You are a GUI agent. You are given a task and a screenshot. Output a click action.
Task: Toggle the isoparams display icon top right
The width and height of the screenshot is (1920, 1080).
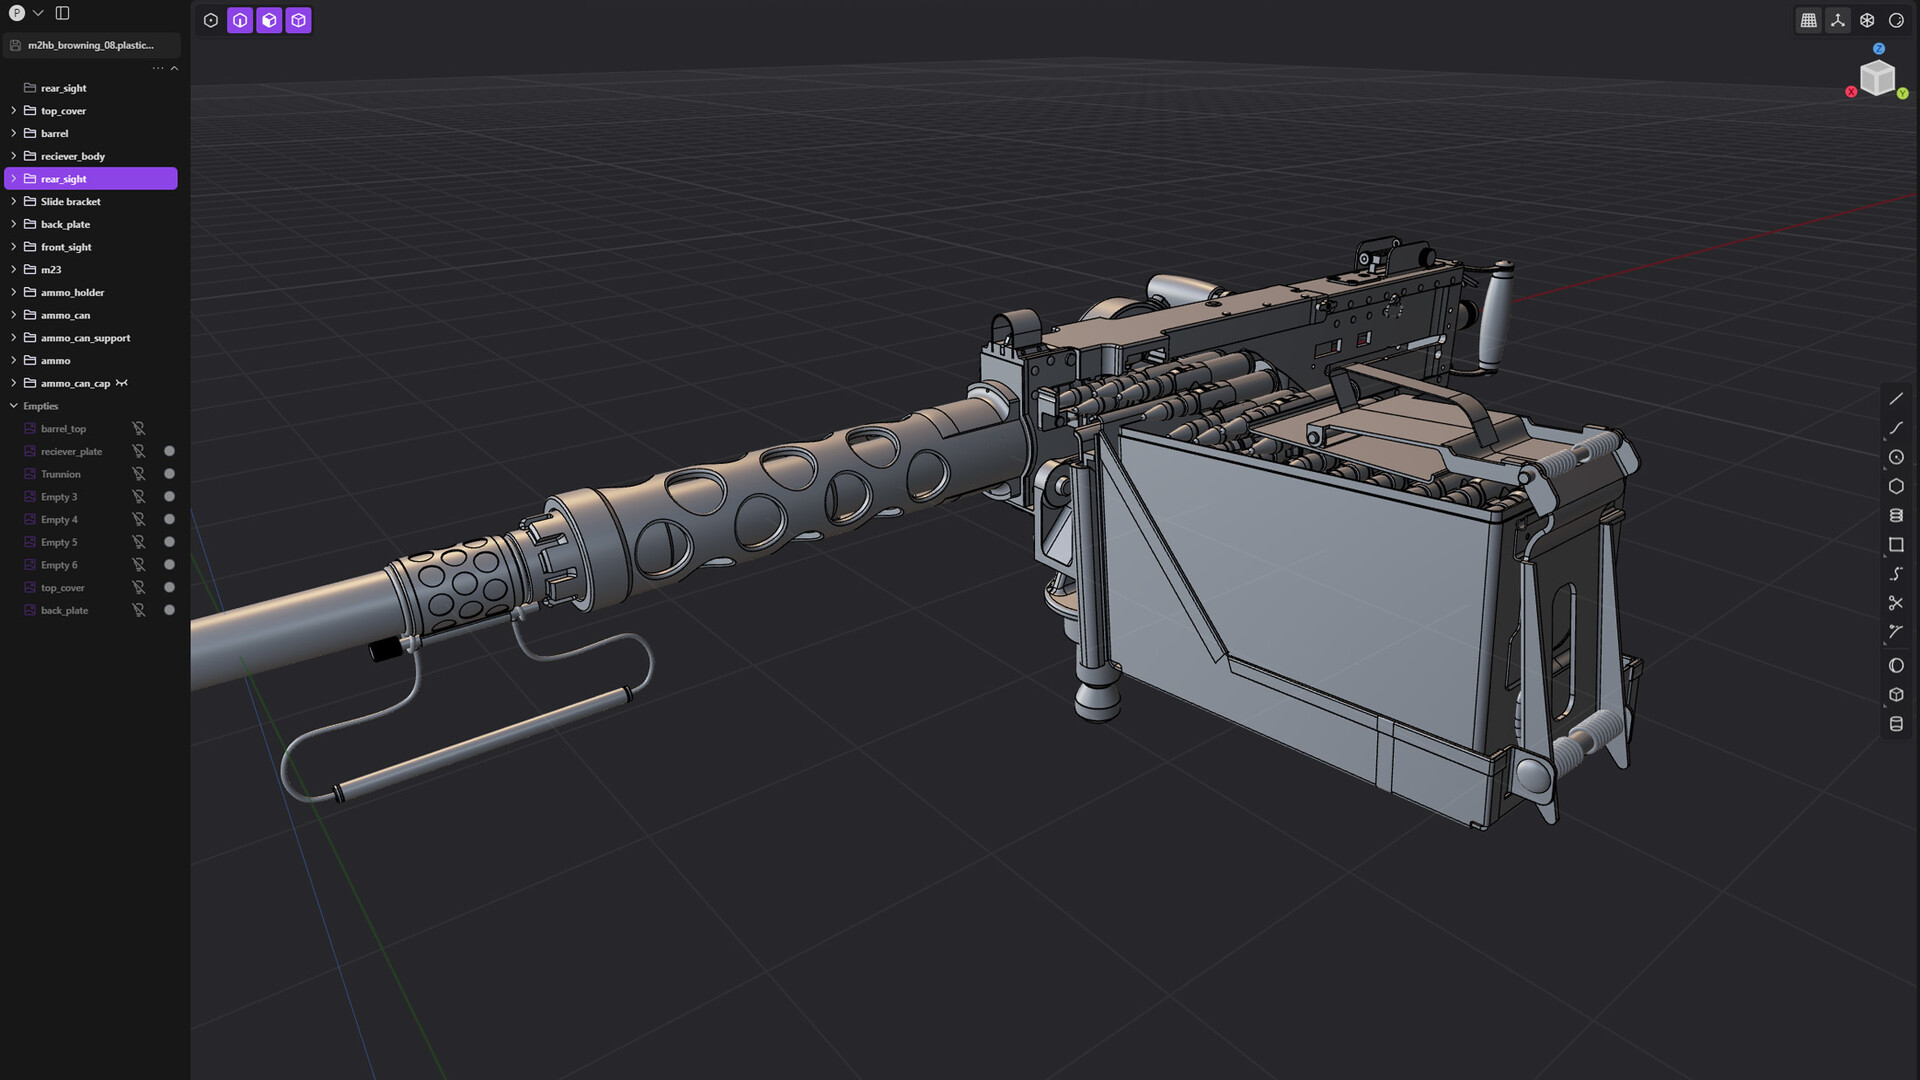(x=1866, y=20)
